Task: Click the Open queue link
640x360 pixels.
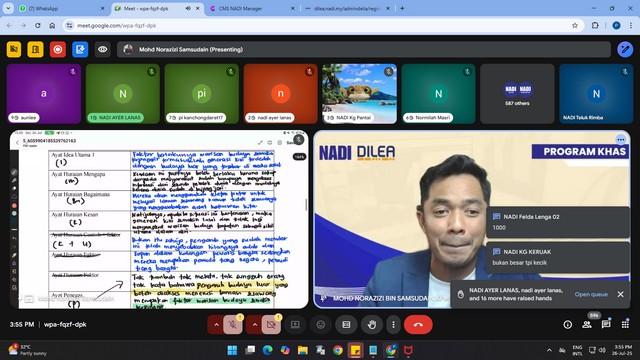Action: tap(591, 294)
